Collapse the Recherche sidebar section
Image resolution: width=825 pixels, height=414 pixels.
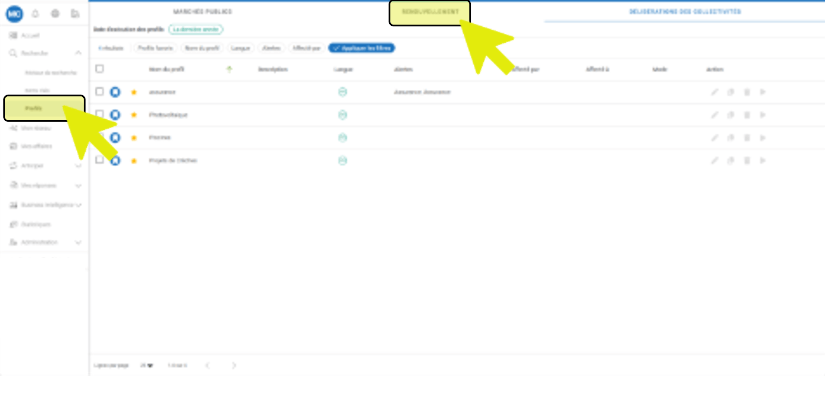(78, 52)
